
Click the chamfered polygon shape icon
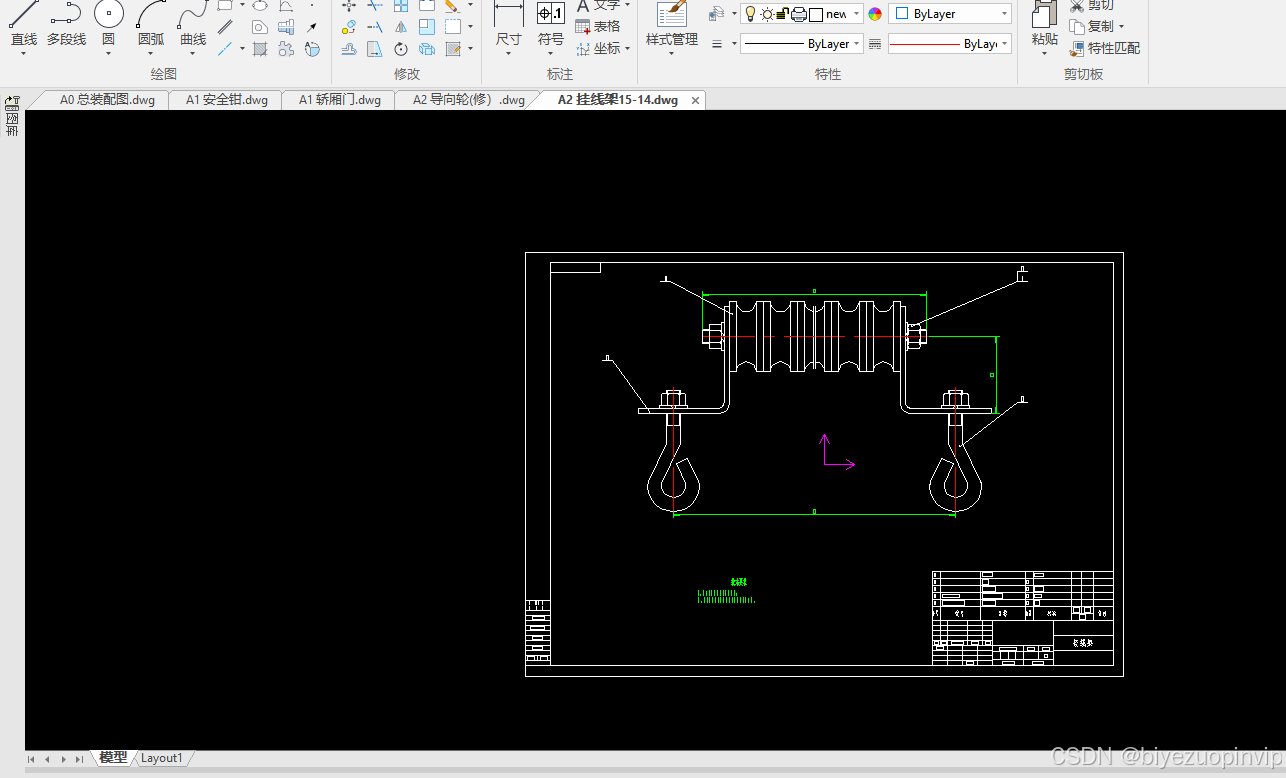click(260, 27)
